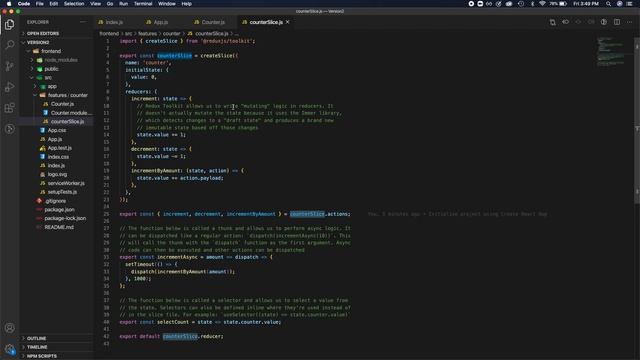Close the counterSlice.js tab

coord(288,22)
